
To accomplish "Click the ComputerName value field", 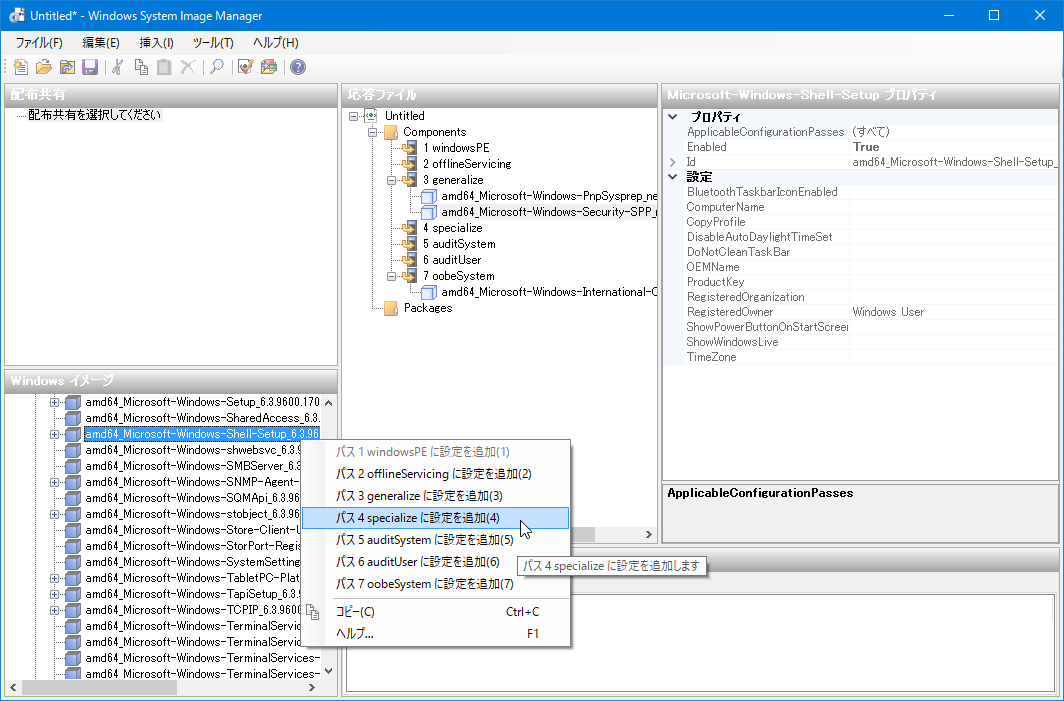I will (x=953, y=207).
